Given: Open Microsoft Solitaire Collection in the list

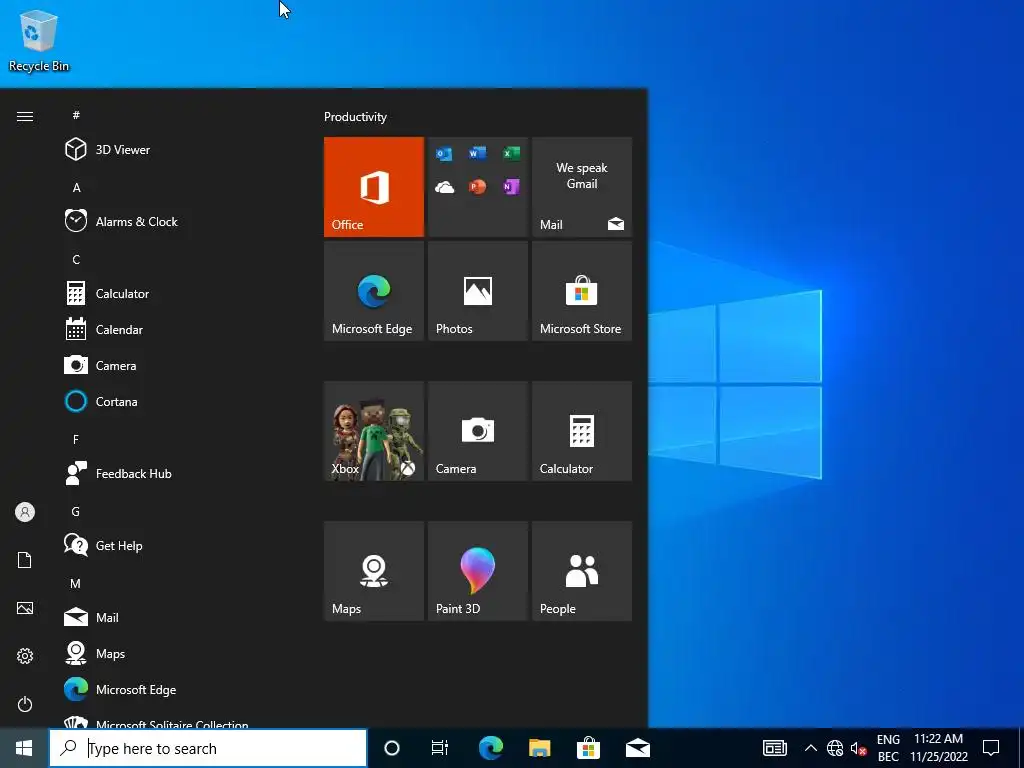Looking at the screenshot, I should coord(185,721).
